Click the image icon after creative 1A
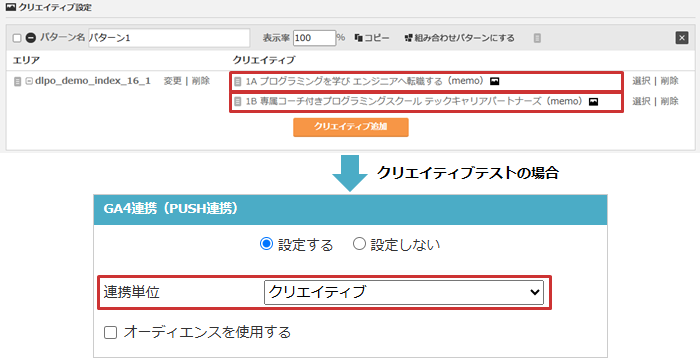The image size is (700, 360). (494, 81)
